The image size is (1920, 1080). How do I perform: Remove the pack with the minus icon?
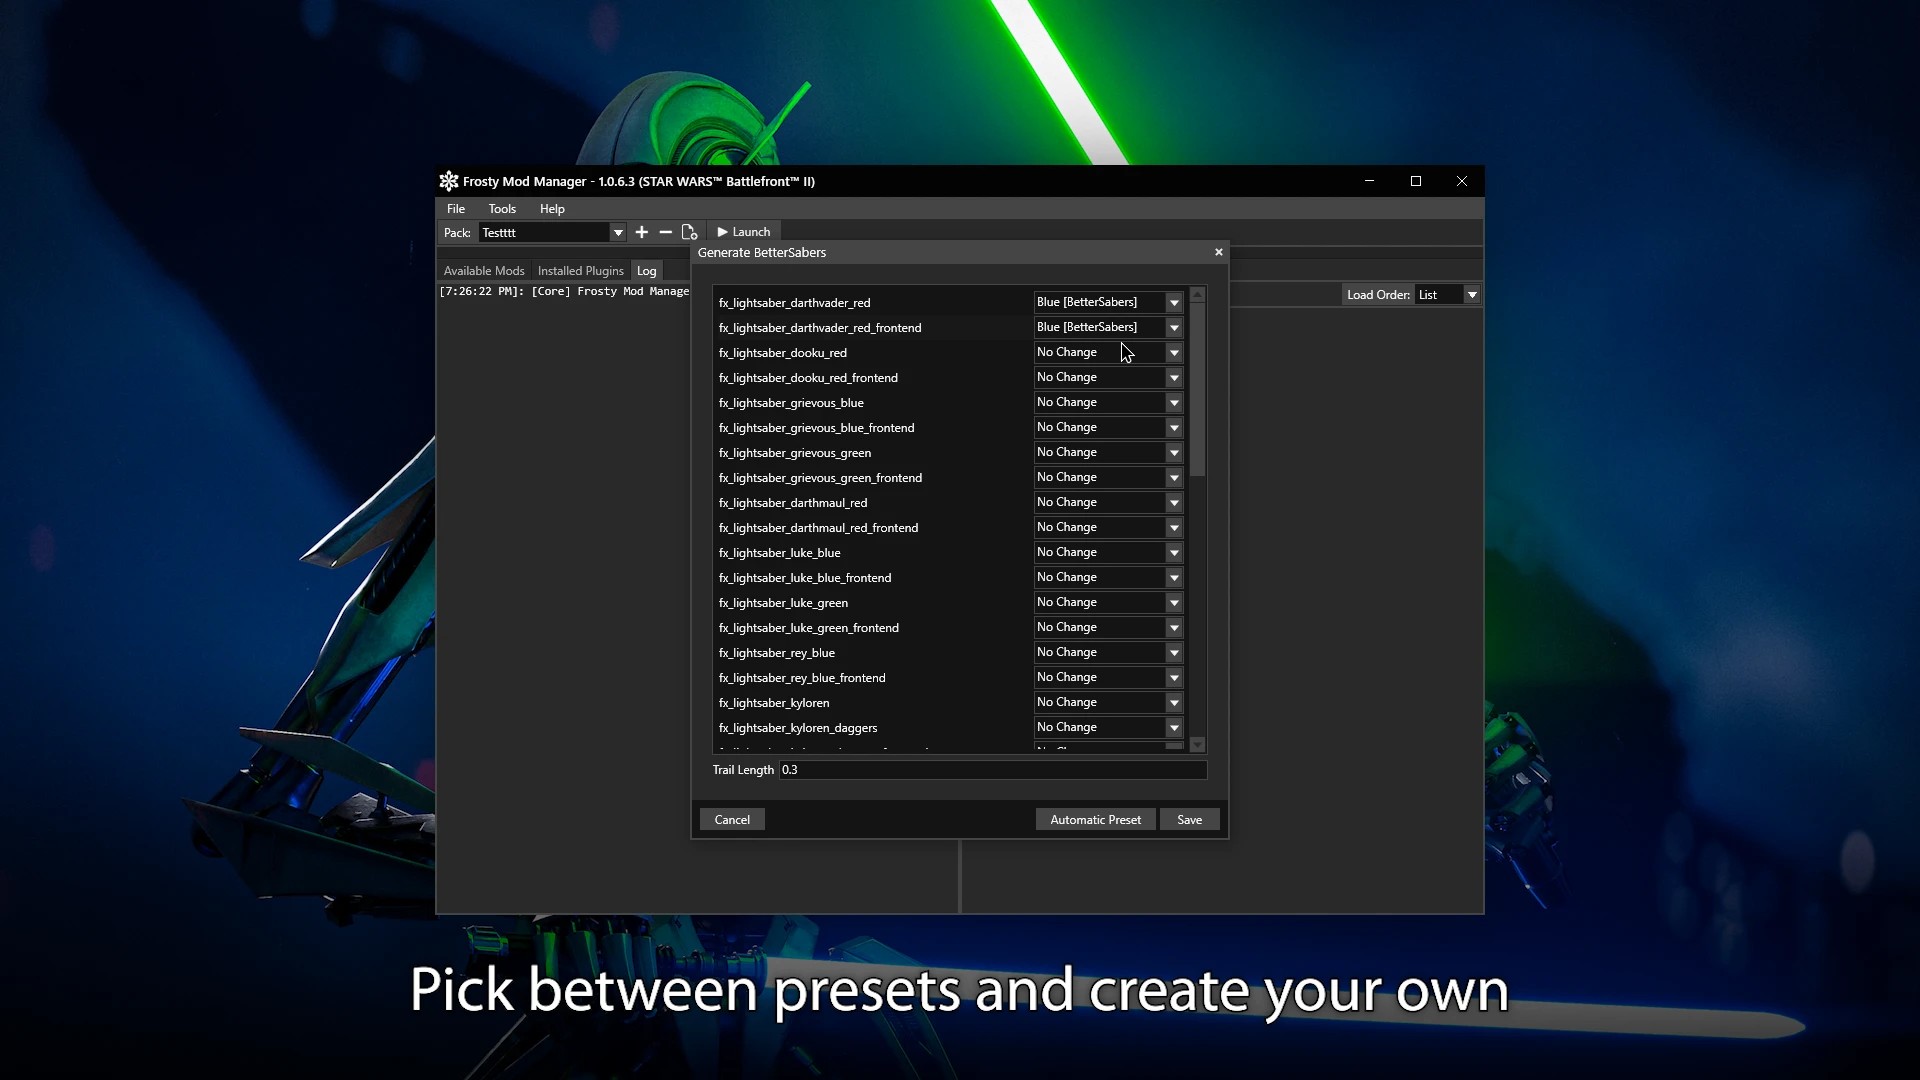tap(666, 232)
